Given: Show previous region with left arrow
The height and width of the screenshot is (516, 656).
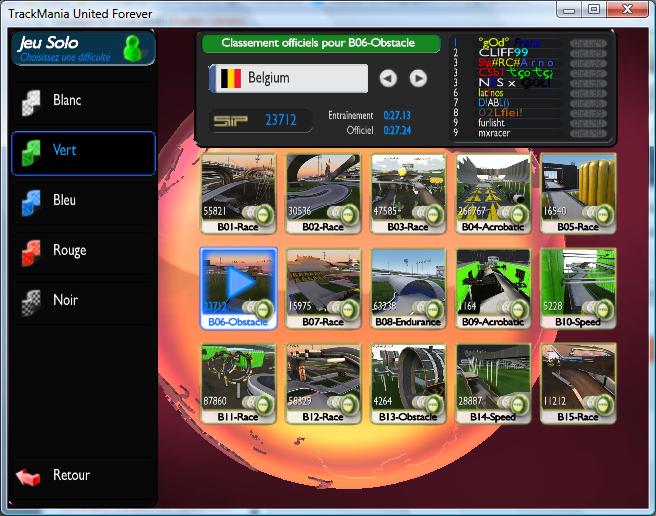Looking at the screenshot, I should click(x=388, y=78).
